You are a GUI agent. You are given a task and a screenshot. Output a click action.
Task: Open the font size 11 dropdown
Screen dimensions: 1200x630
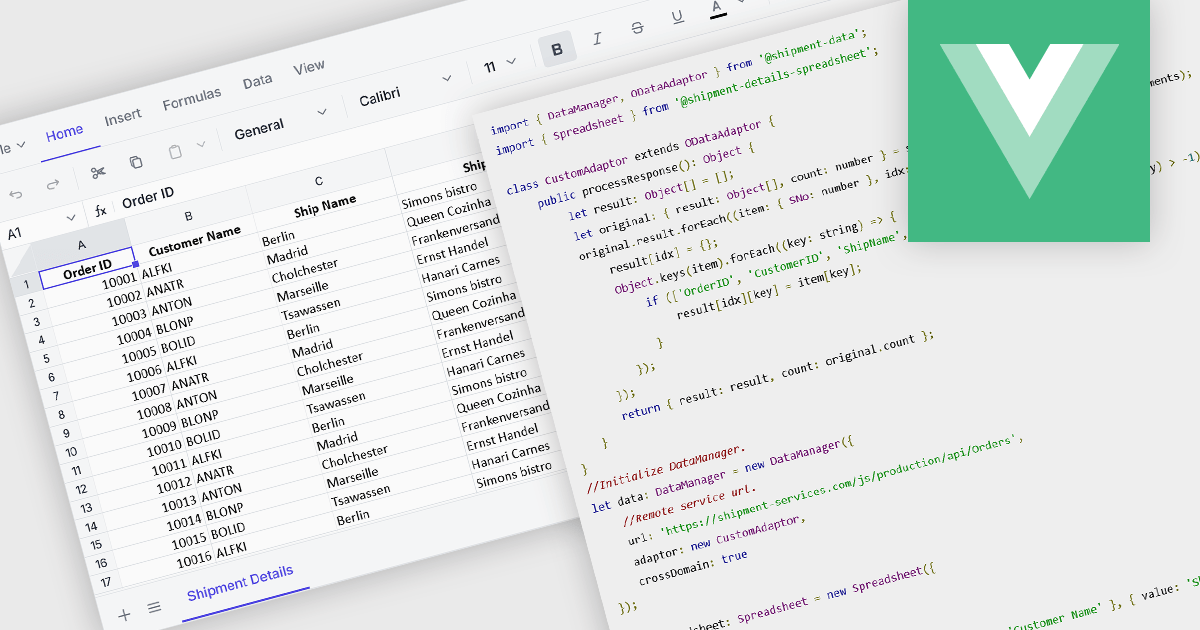(499, 66)
